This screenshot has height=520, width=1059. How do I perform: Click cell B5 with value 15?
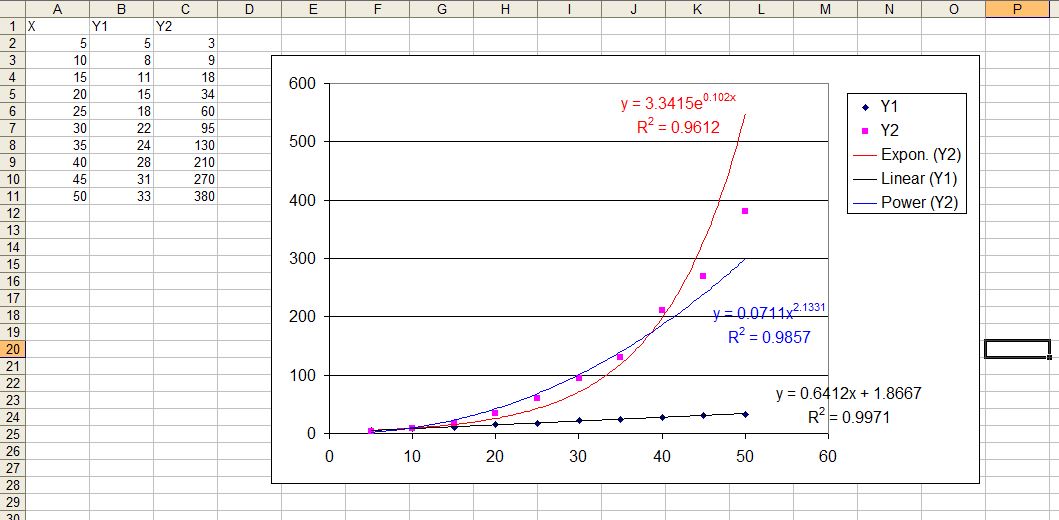pyautogui.click(x=122, y=95)
